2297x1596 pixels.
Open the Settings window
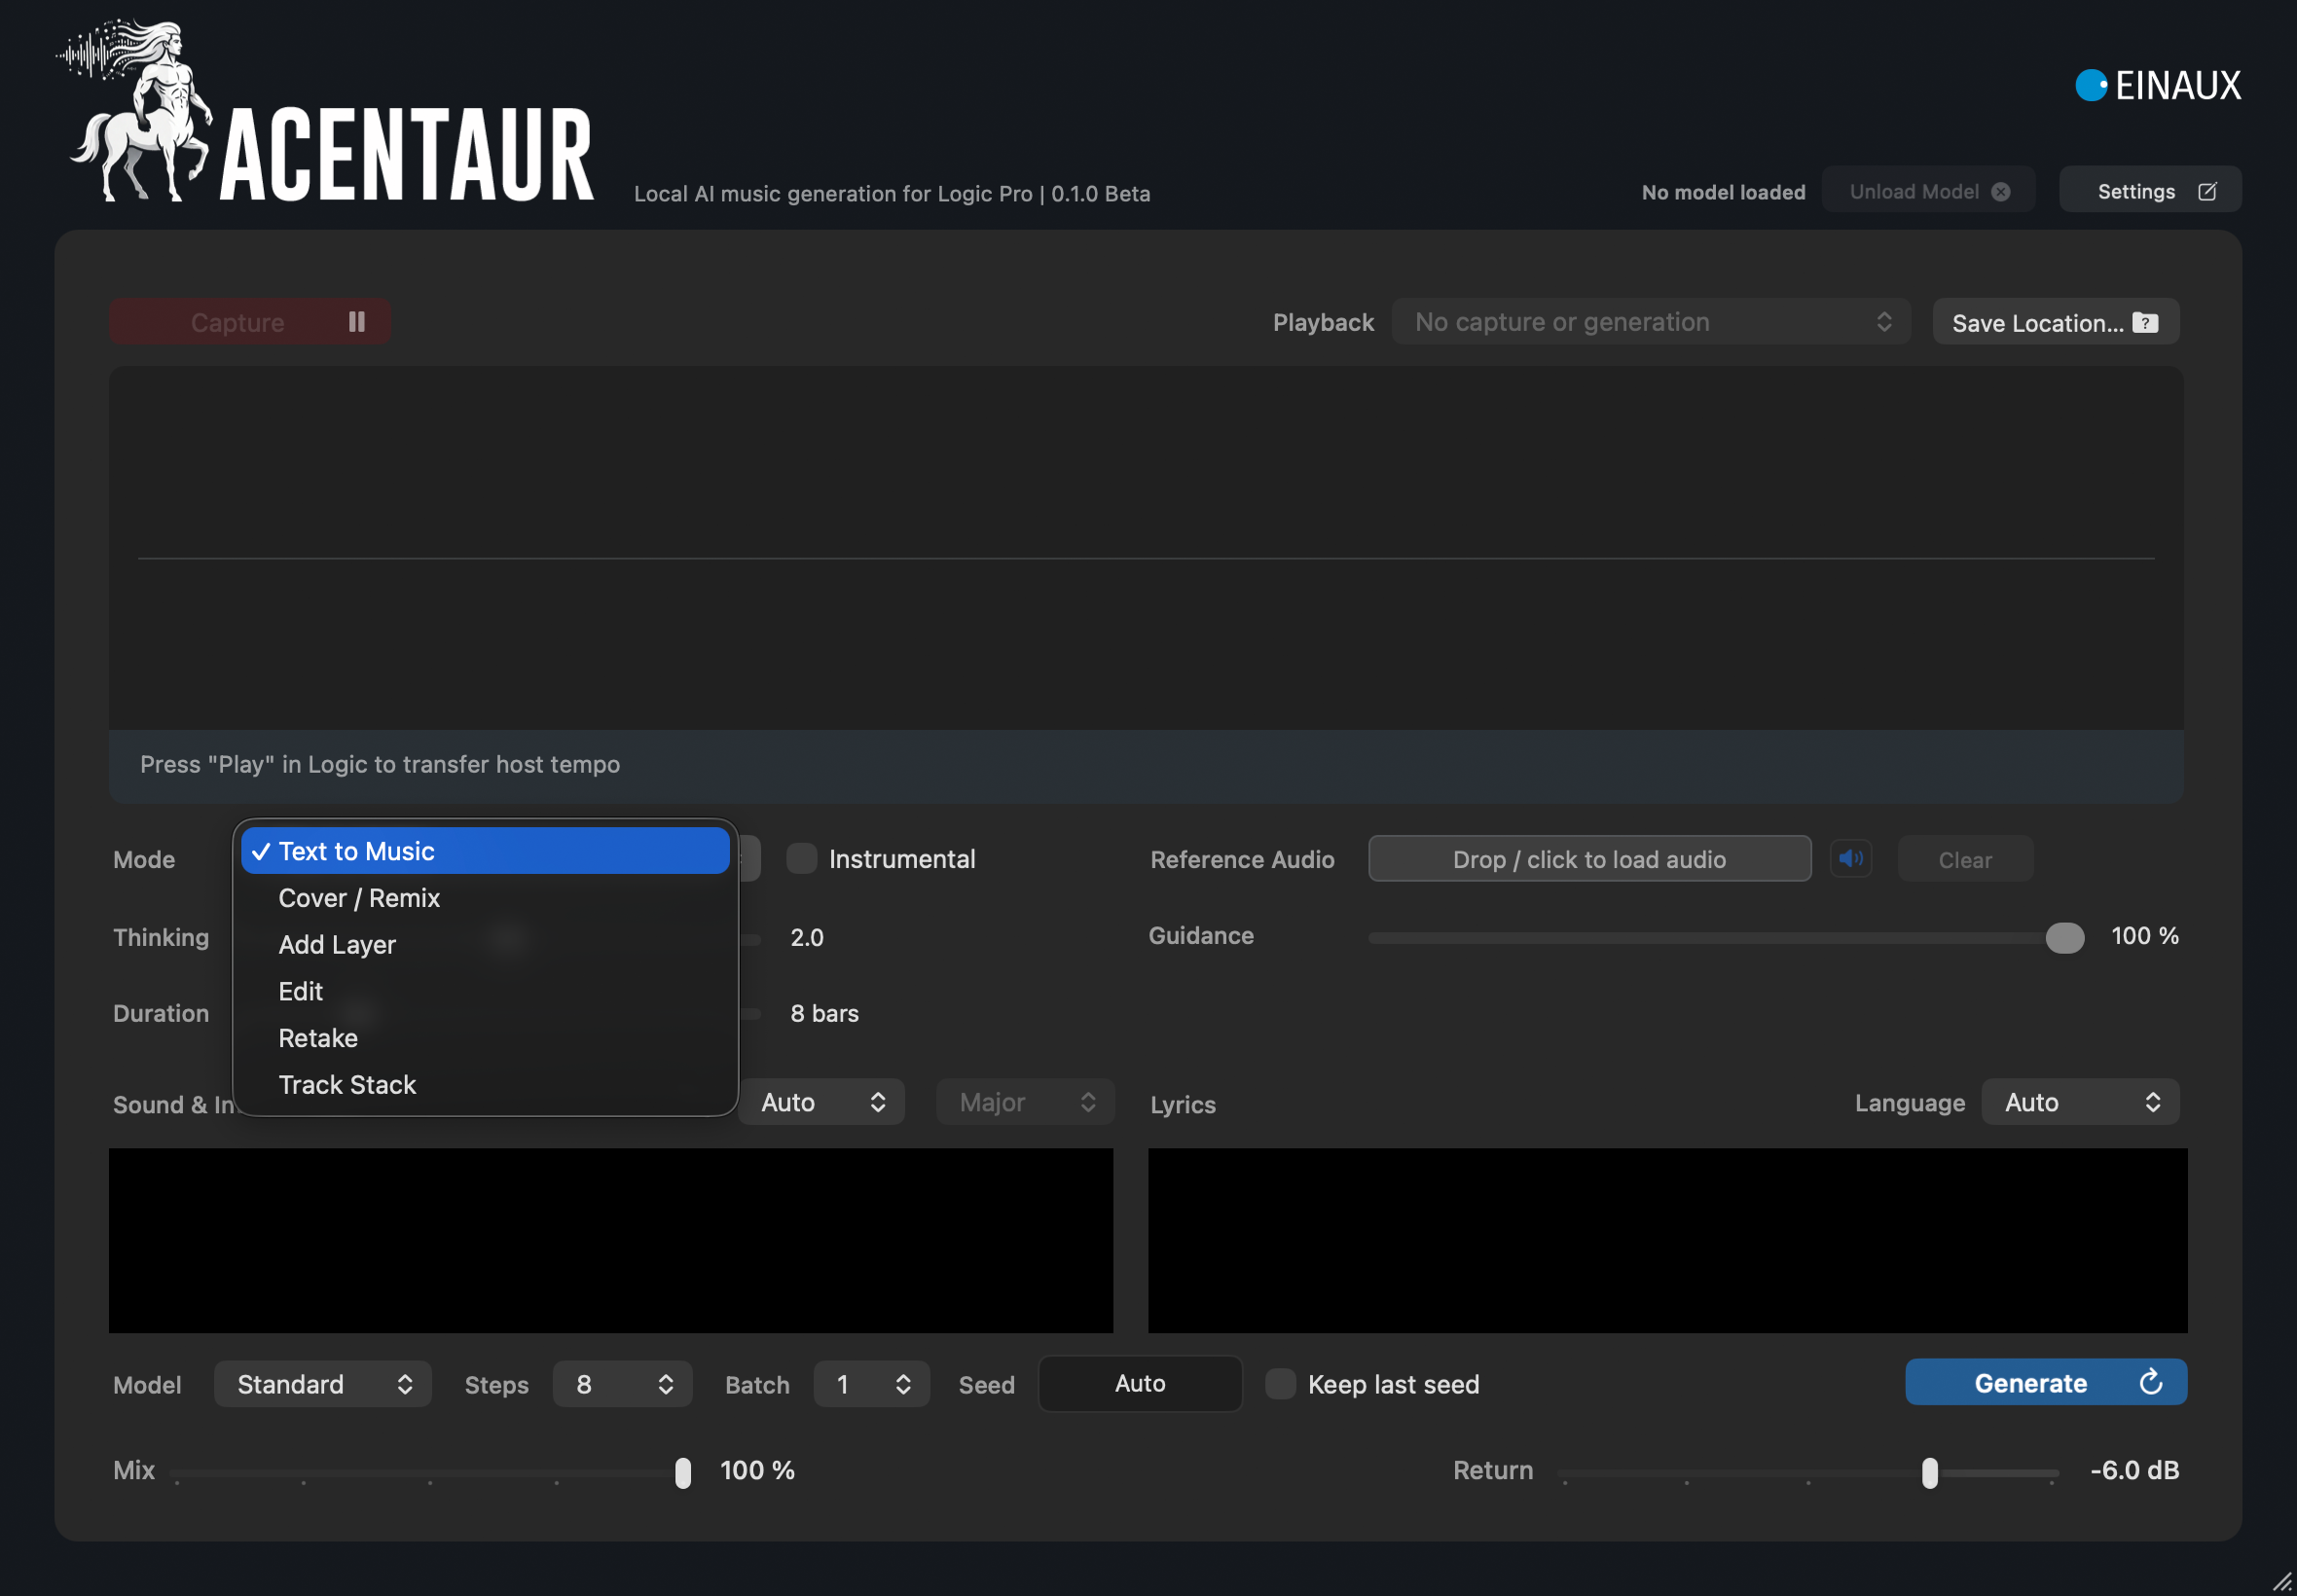2150,190
